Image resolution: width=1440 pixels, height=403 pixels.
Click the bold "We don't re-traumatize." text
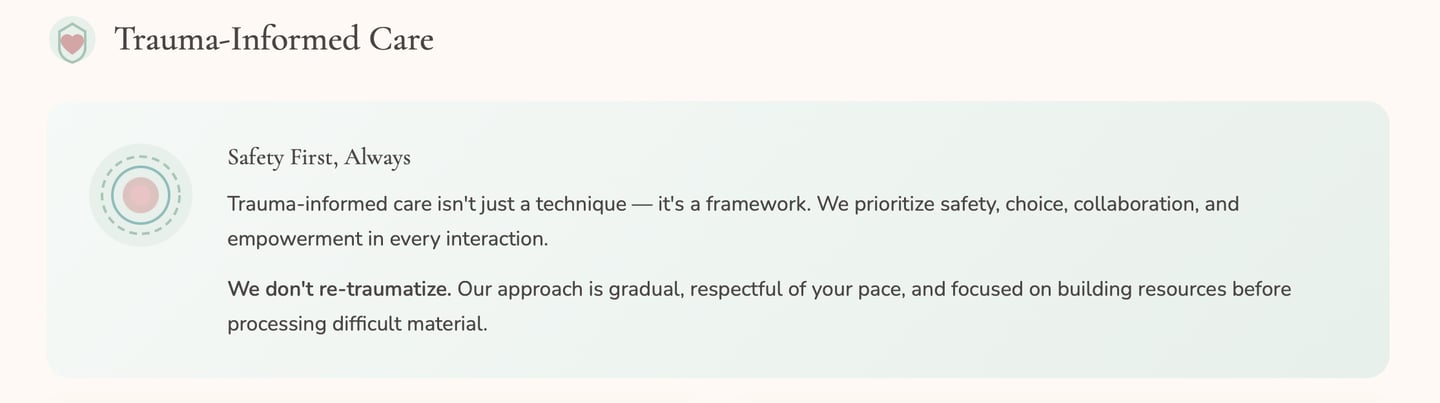pyautogui.click(x=339, y=290)
